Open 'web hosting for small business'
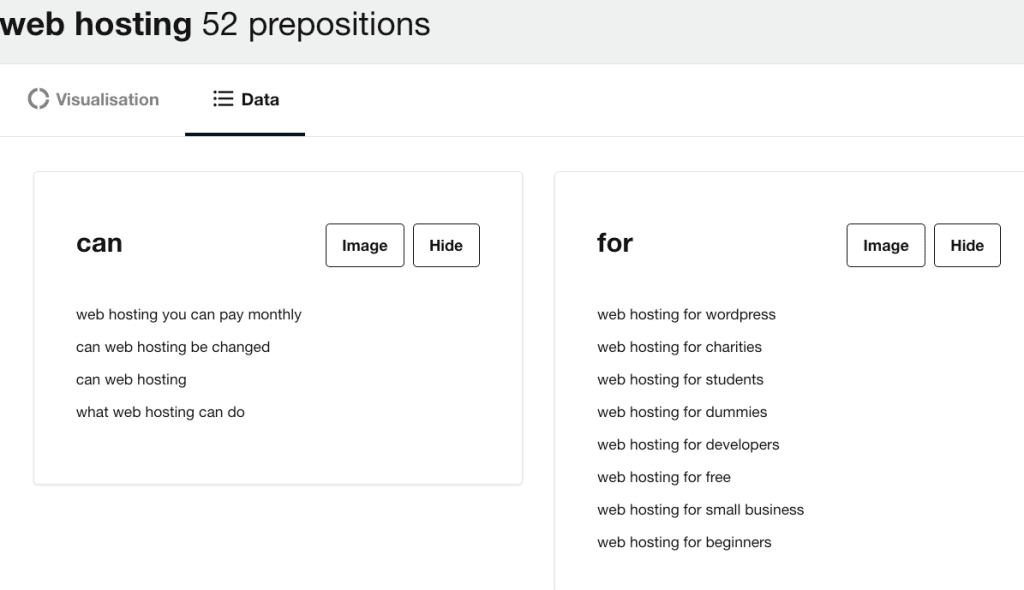1024x590 pixels. (x=701, y=510)
